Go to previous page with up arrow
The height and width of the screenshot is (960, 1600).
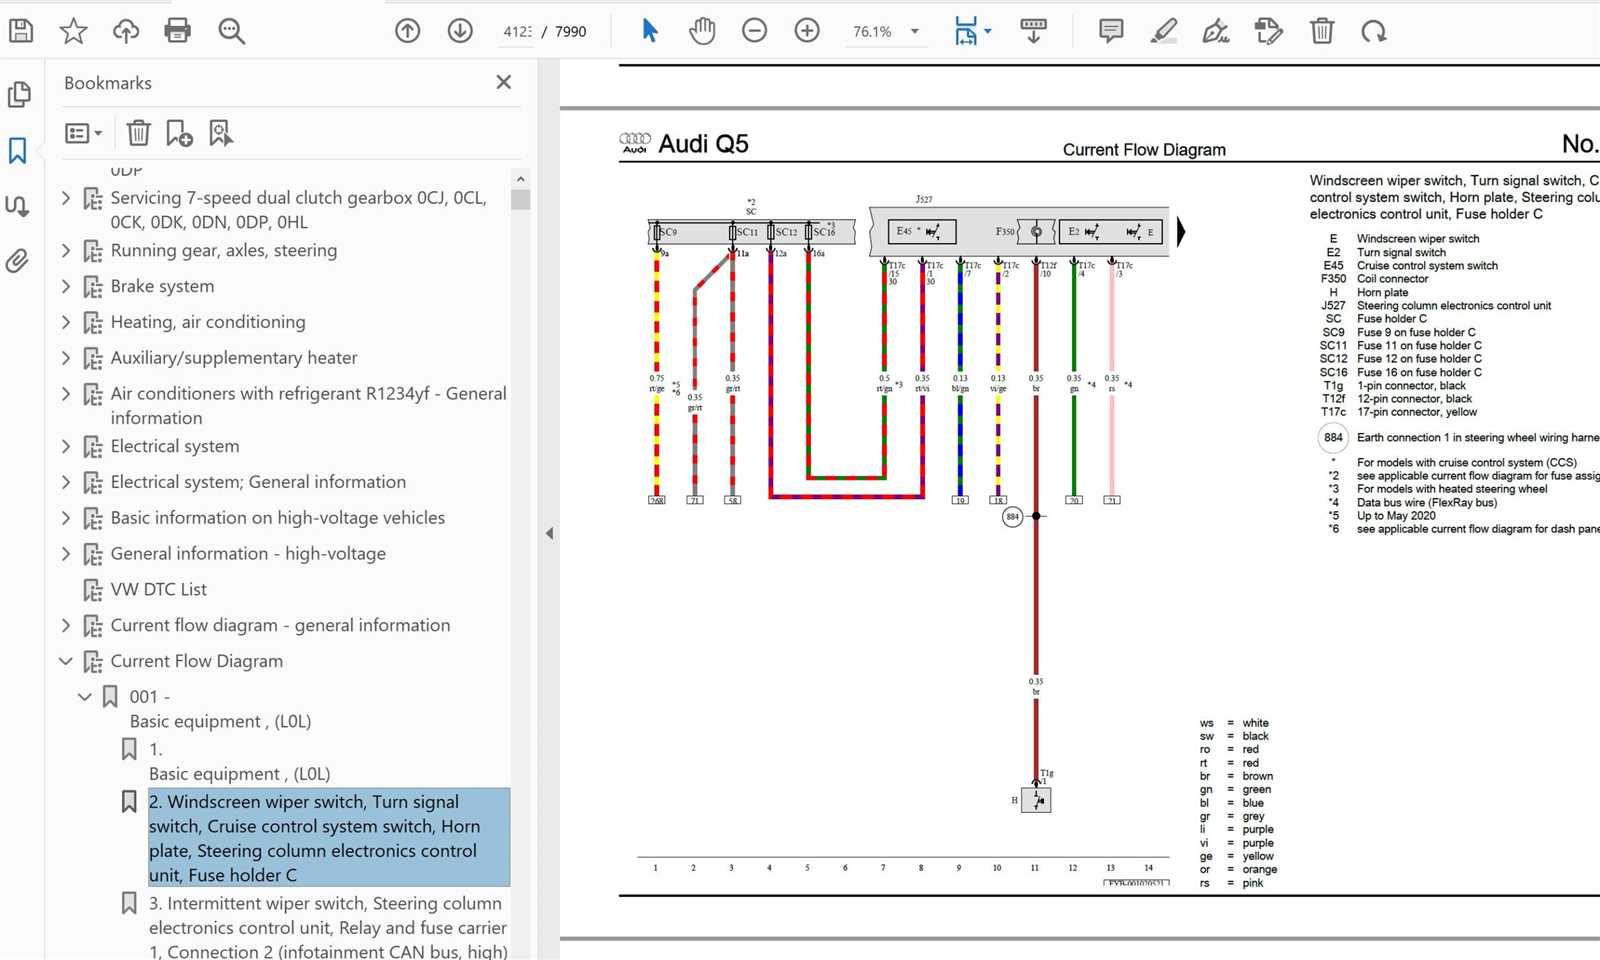click(407, 31)
